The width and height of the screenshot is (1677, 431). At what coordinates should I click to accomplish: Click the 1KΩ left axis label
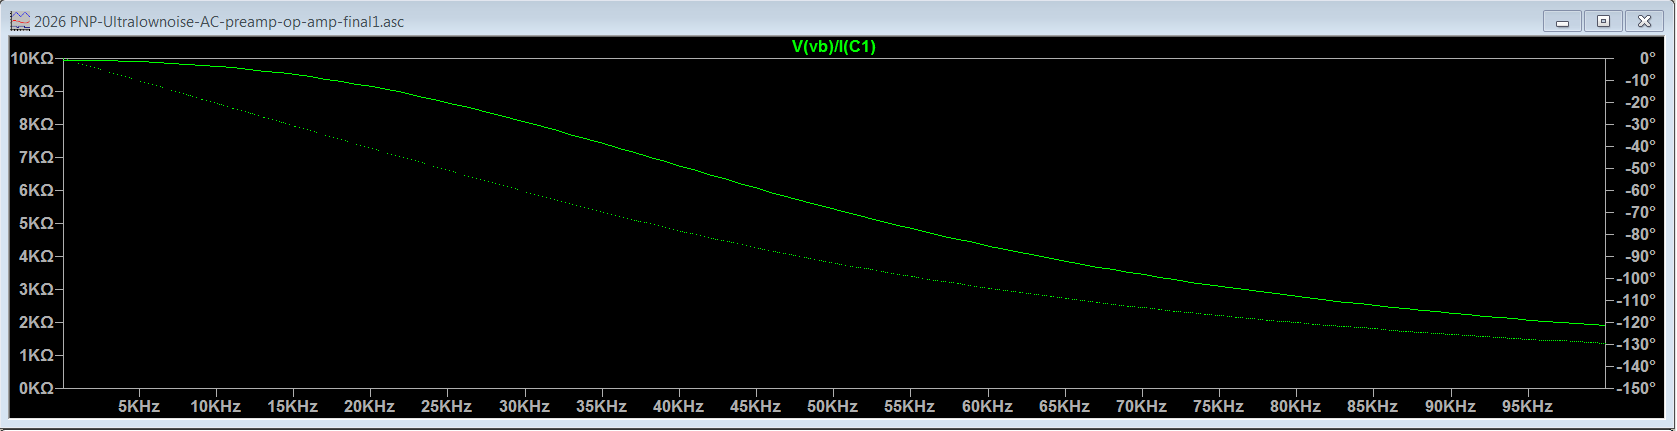coord(36,356)
